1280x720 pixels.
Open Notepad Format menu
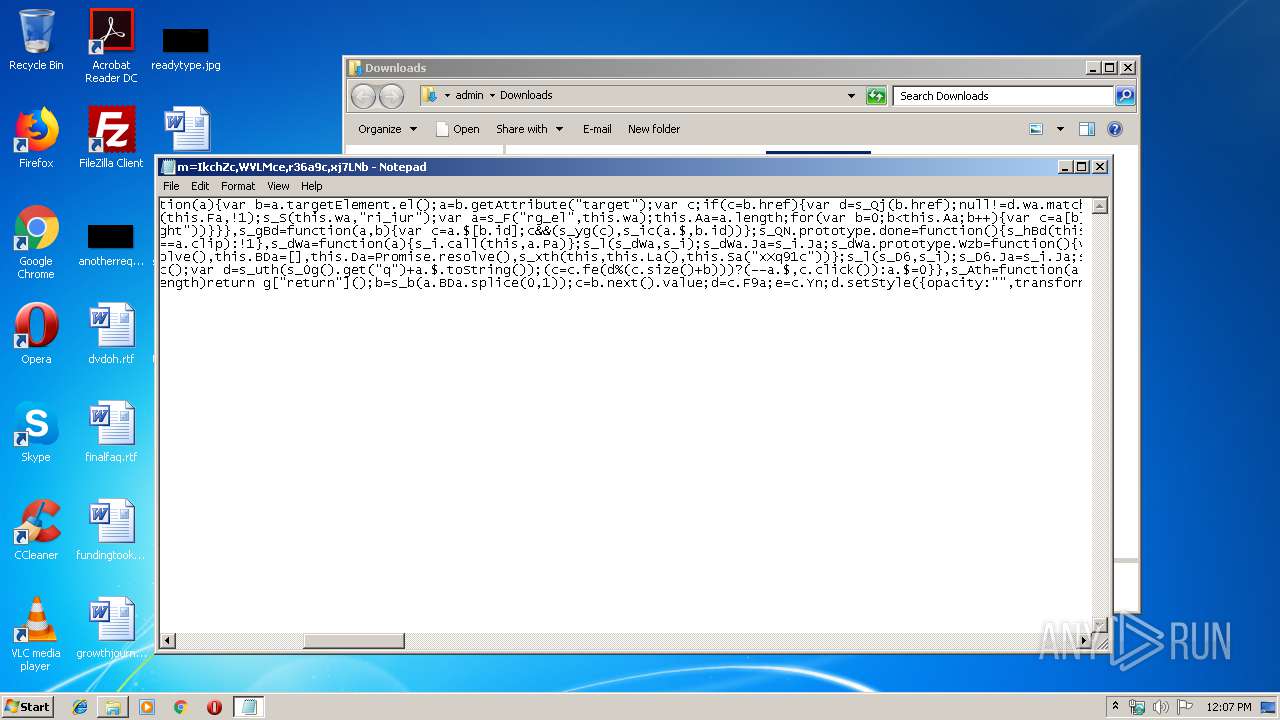point(238,186)
